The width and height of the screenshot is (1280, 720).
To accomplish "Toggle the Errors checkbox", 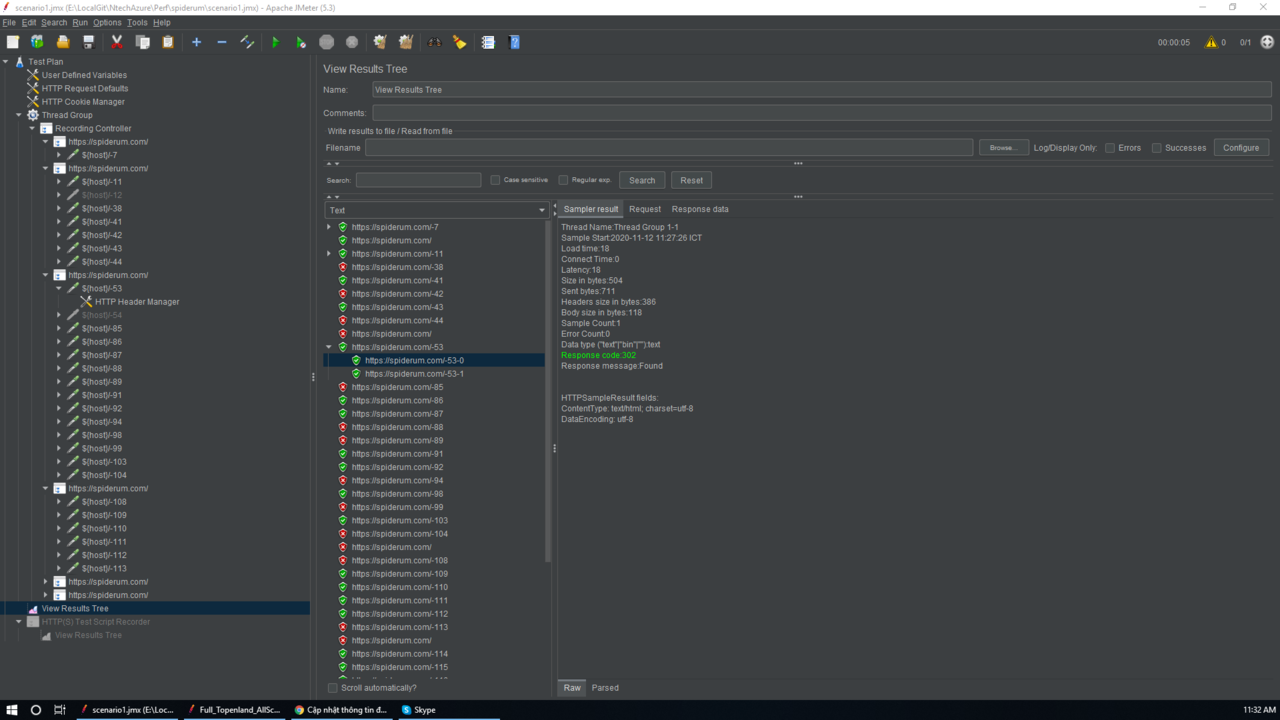I will (x=1110, y=148).
